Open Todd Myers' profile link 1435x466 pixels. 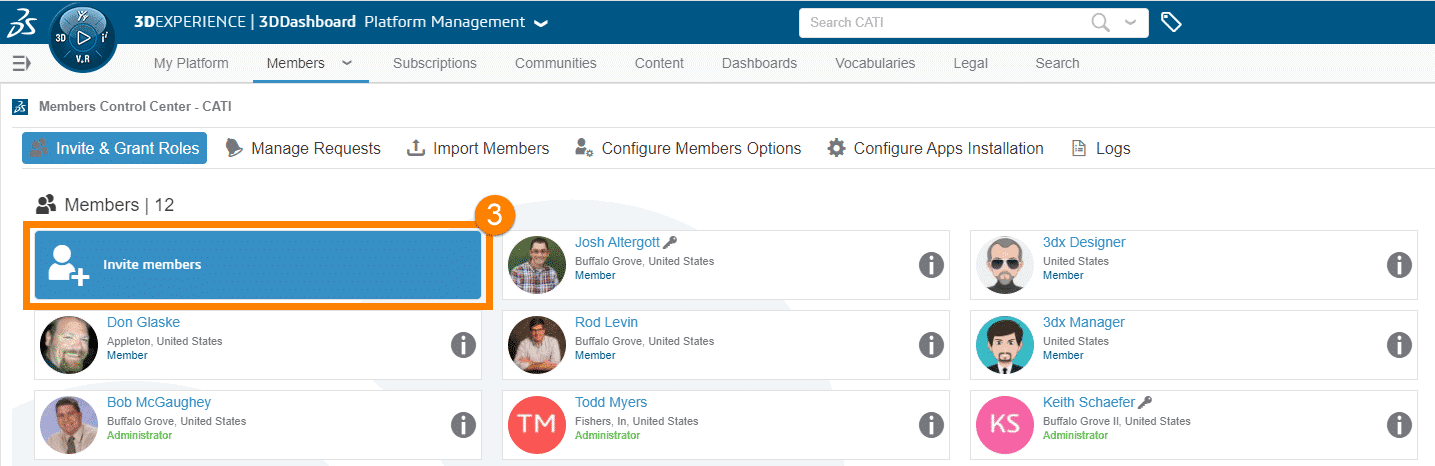coord(611,402)
